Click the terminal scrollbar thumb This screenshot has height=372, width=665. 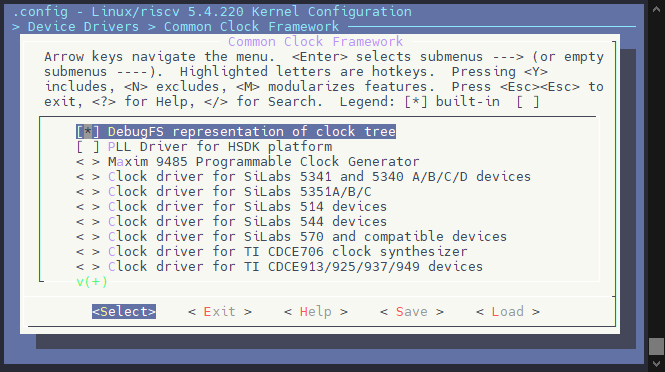click(657, 346)
